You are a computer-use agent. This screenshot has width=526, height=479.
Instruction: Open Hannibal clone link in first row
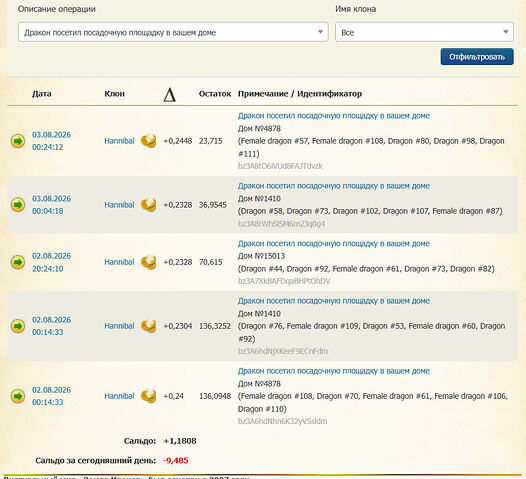(119, 141)
